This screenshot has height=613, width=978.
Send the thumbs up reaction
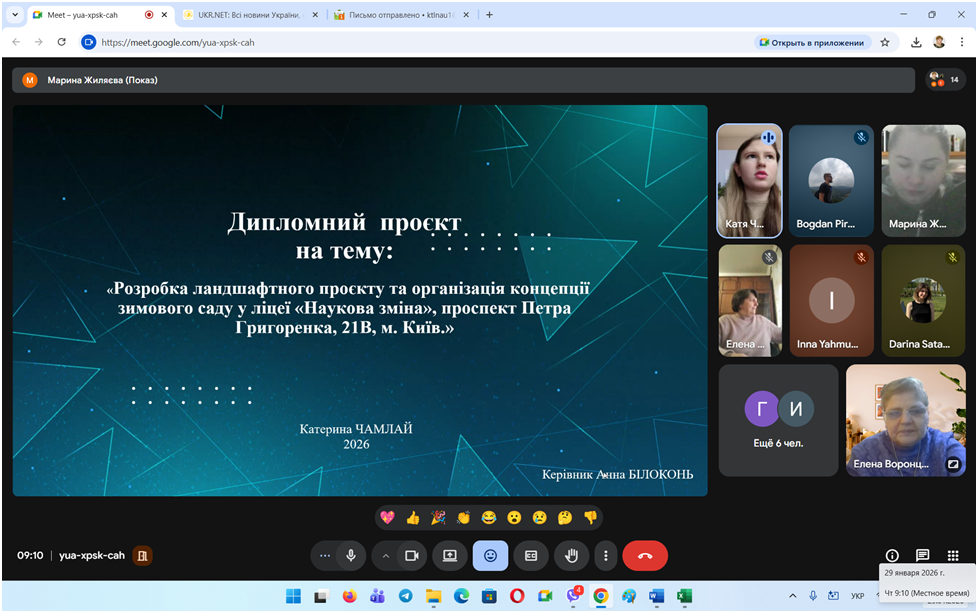click(413, 517)
